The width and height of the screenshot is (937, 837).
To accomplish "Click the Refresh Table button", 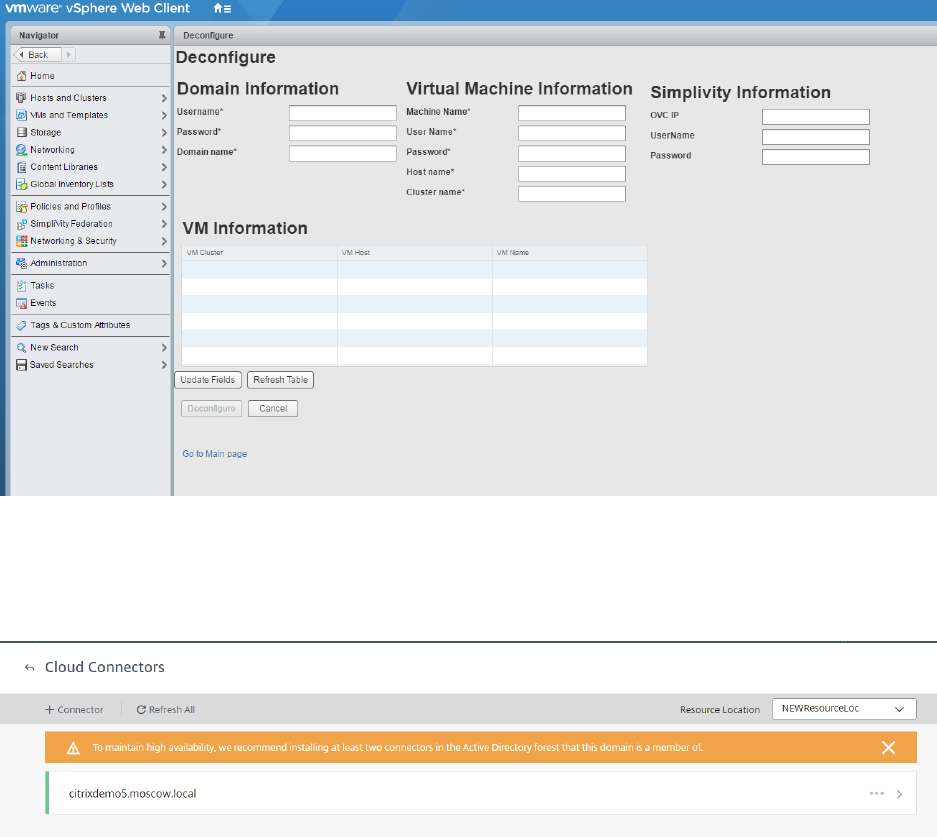I will (x=280, y=380).
